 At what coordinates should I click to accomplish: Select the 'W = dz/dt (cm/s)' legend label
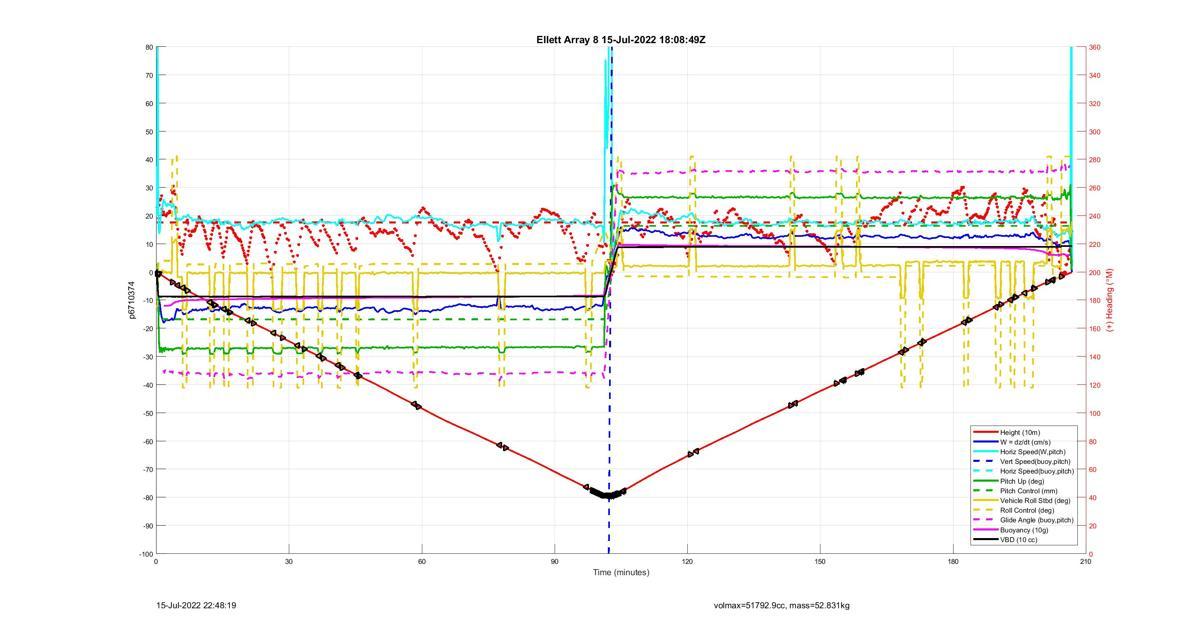(1026, 442)
